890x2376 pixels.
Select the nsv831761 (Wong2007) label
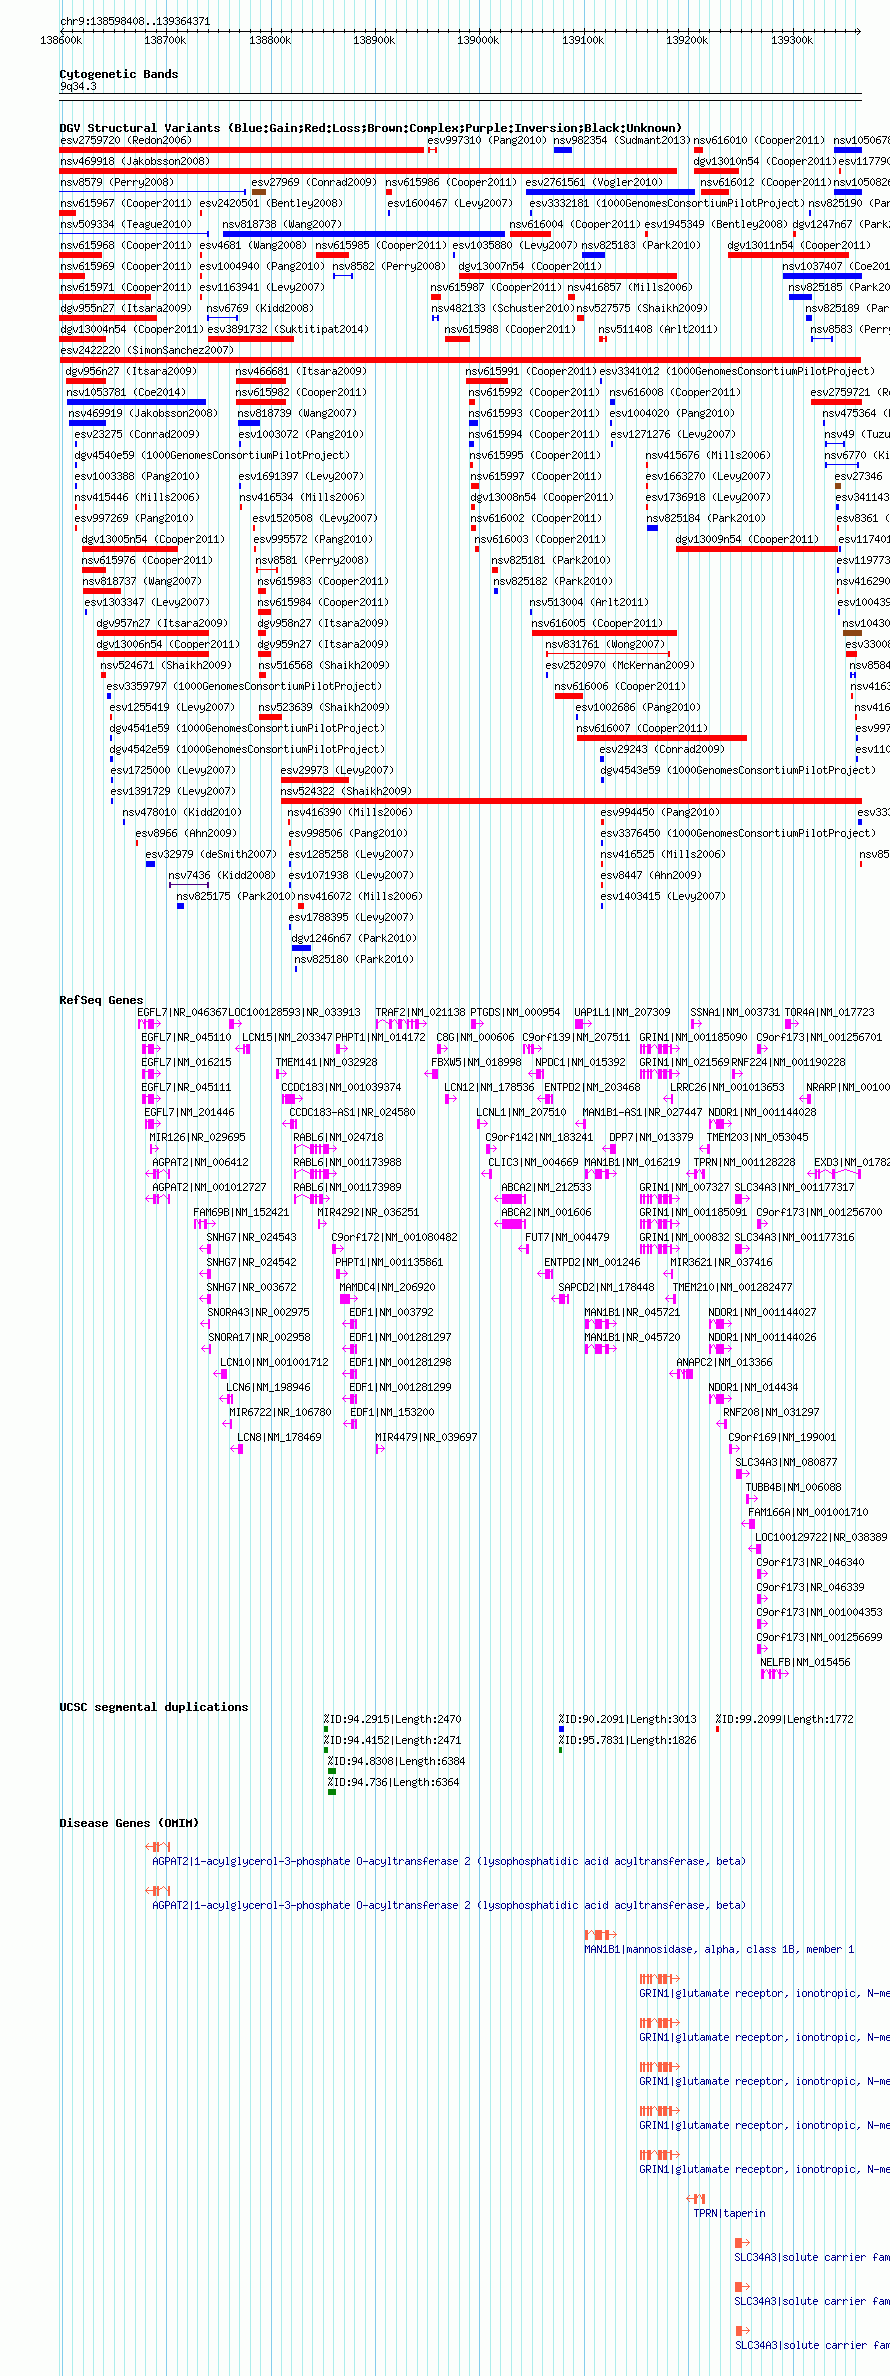click(605, 644)
